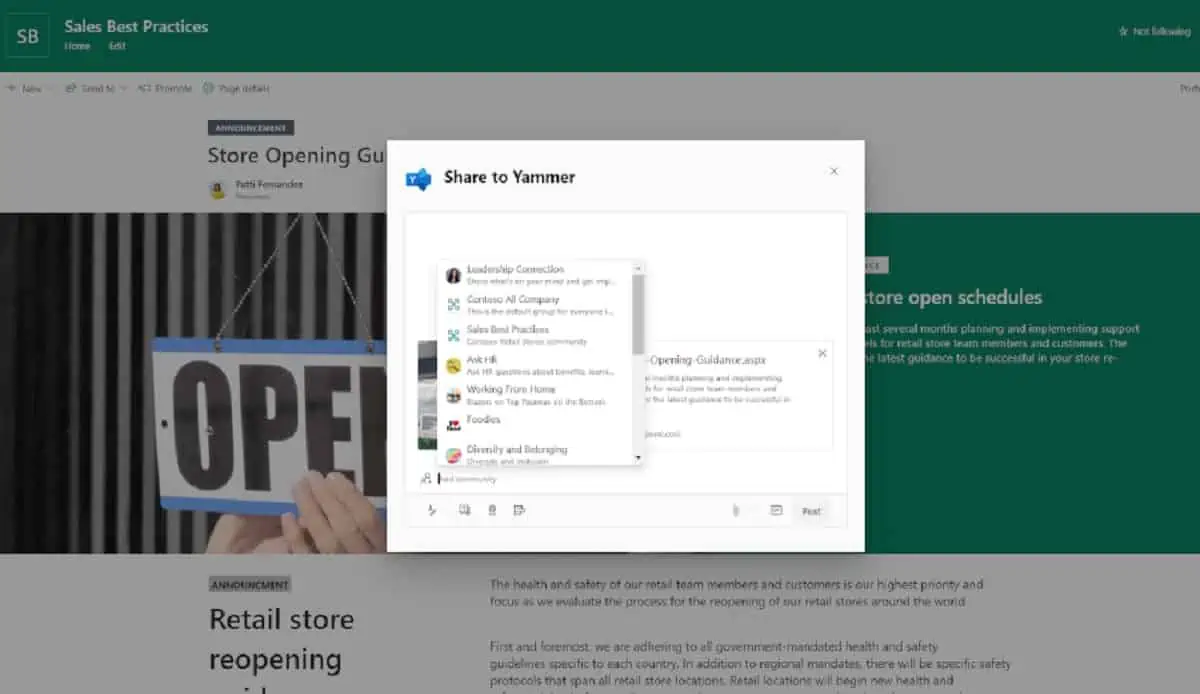
Task: Open Edit in site navigation
Action: tap(117, 46)
